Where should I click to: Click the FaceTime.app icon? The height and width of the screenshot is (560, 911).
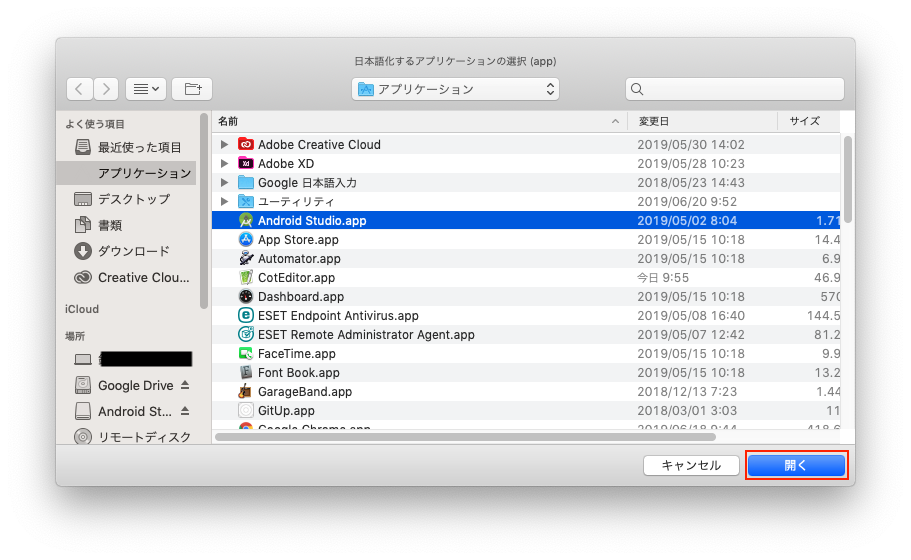pos(246,353)
